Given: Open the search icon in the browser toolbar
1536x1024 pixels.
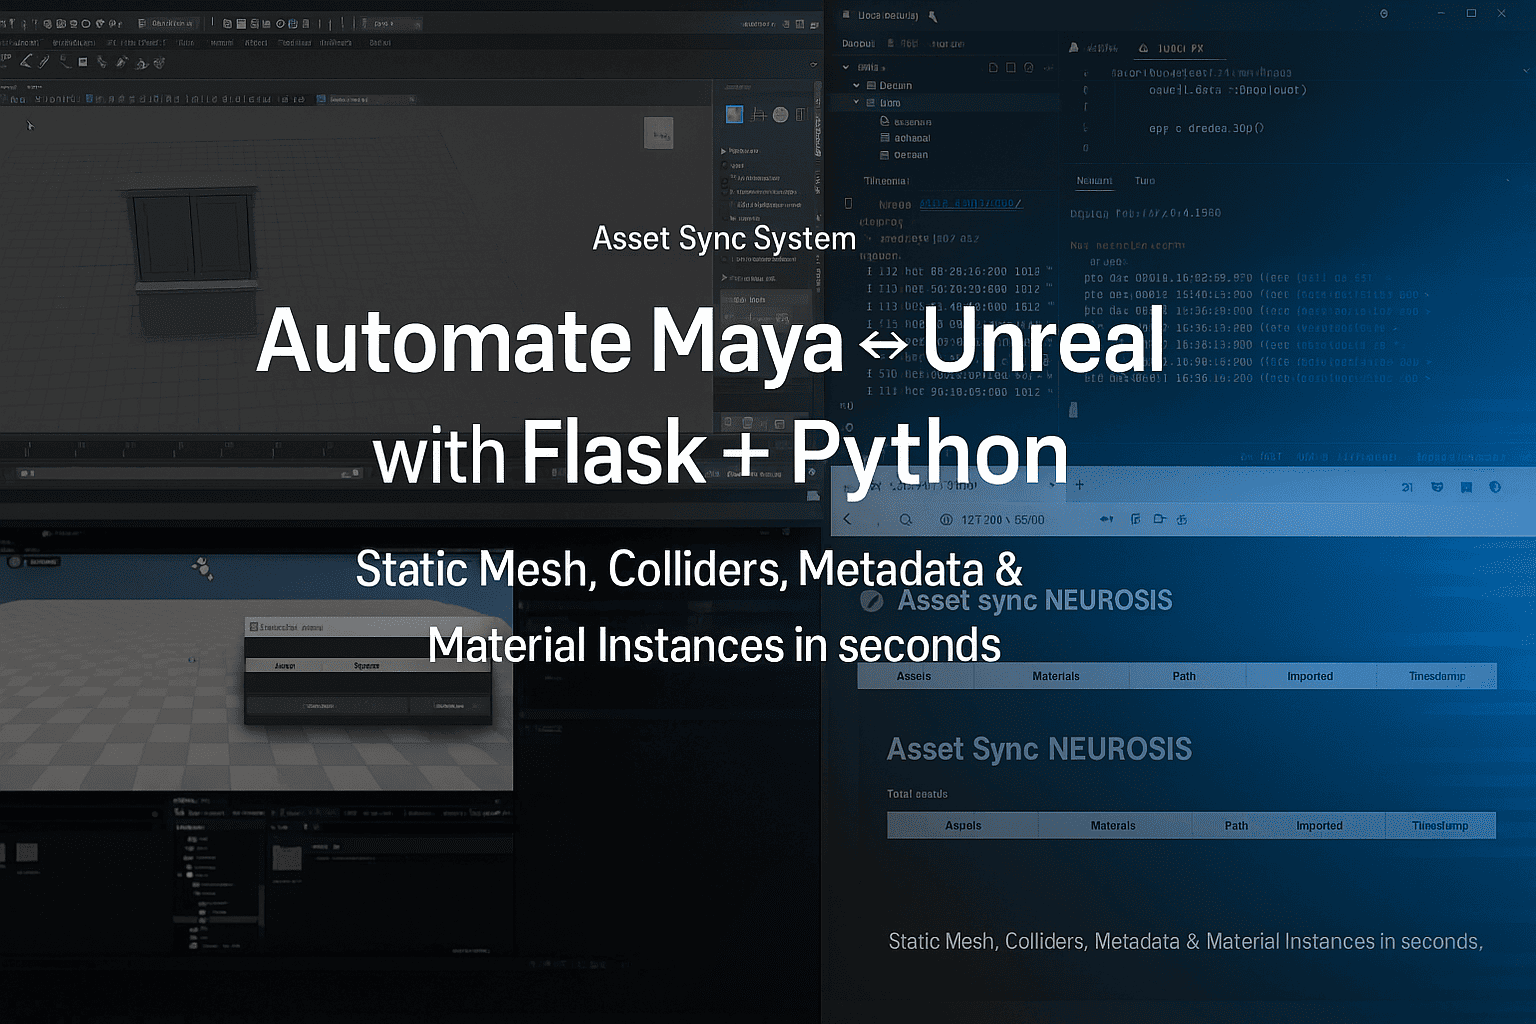Looking at the screenshot, I should coord(905,519).
